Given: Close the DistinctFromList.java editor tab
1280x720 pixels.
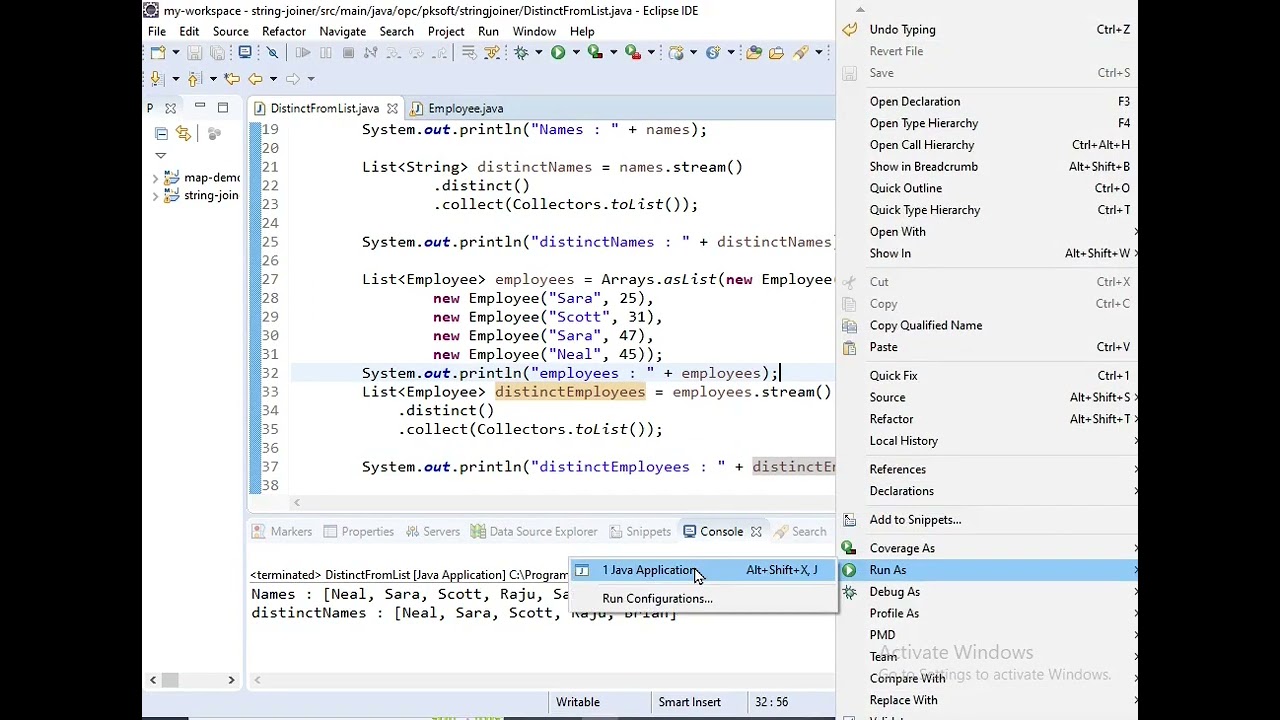Looking at the screenshot, I should tap(392, 108).
